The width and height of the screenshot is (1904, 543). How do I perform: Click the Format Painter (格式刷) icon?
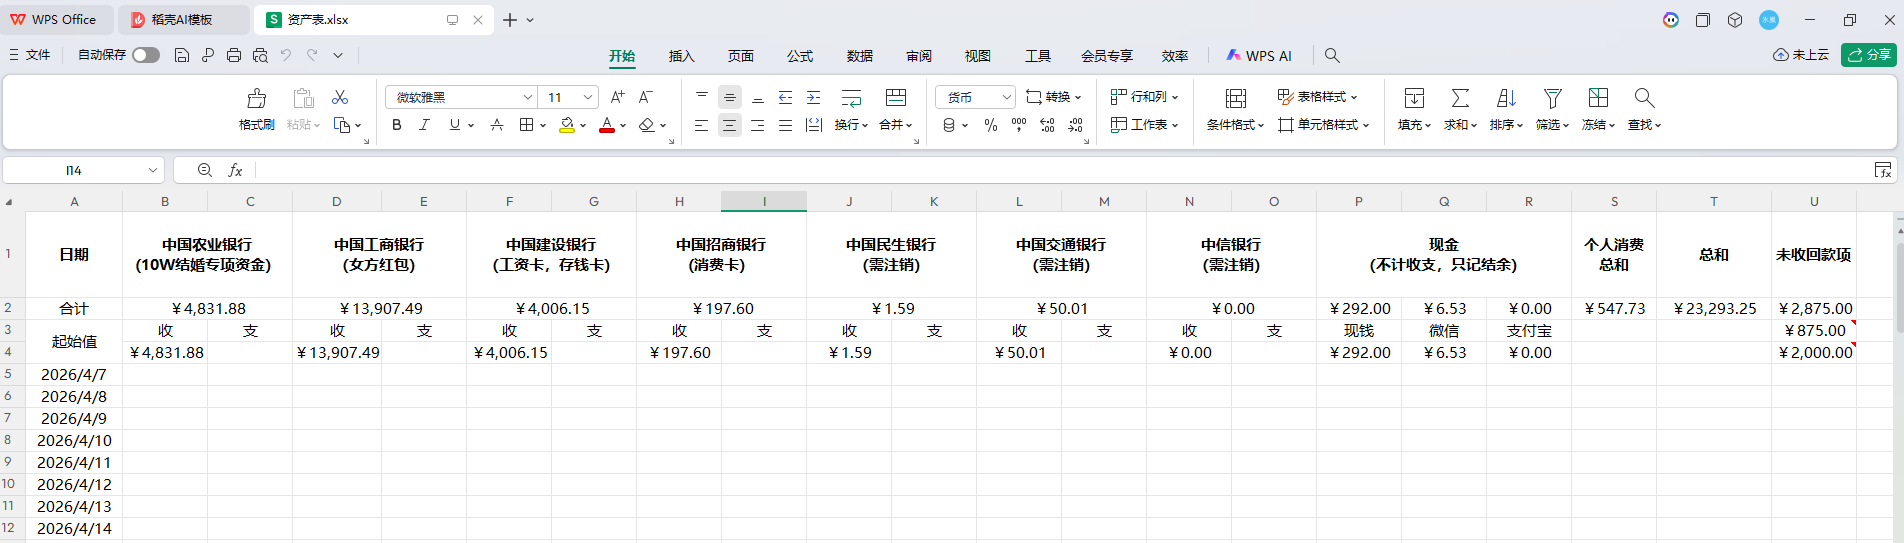click(256, 99)
